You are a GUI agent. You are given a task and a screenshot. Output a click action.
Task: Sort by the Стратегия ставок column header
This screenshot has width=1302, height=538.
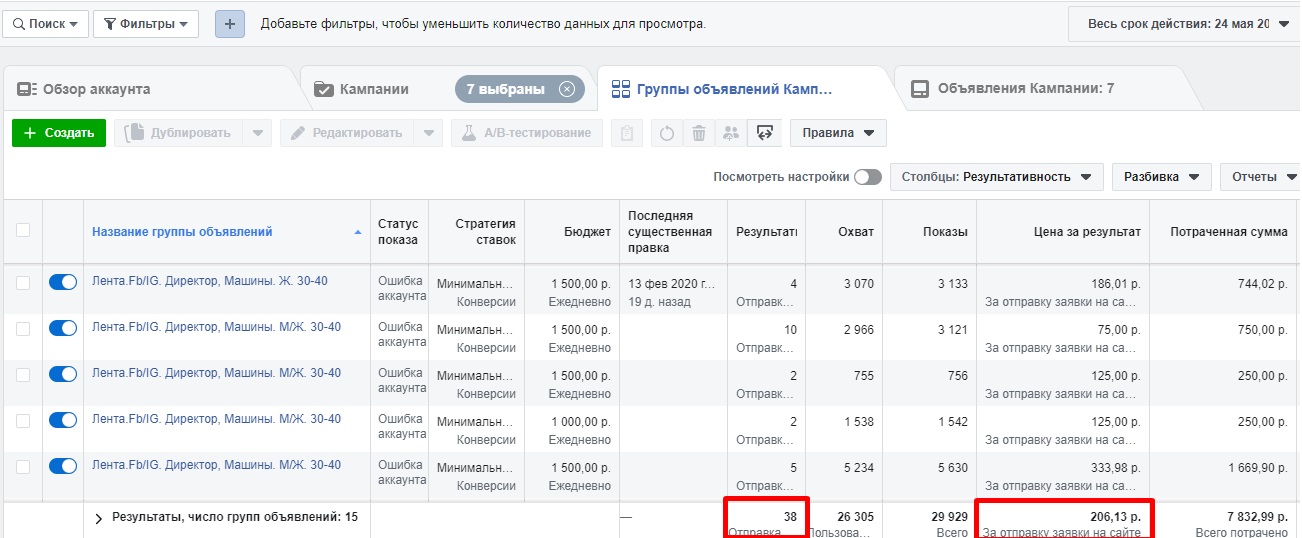485,232
